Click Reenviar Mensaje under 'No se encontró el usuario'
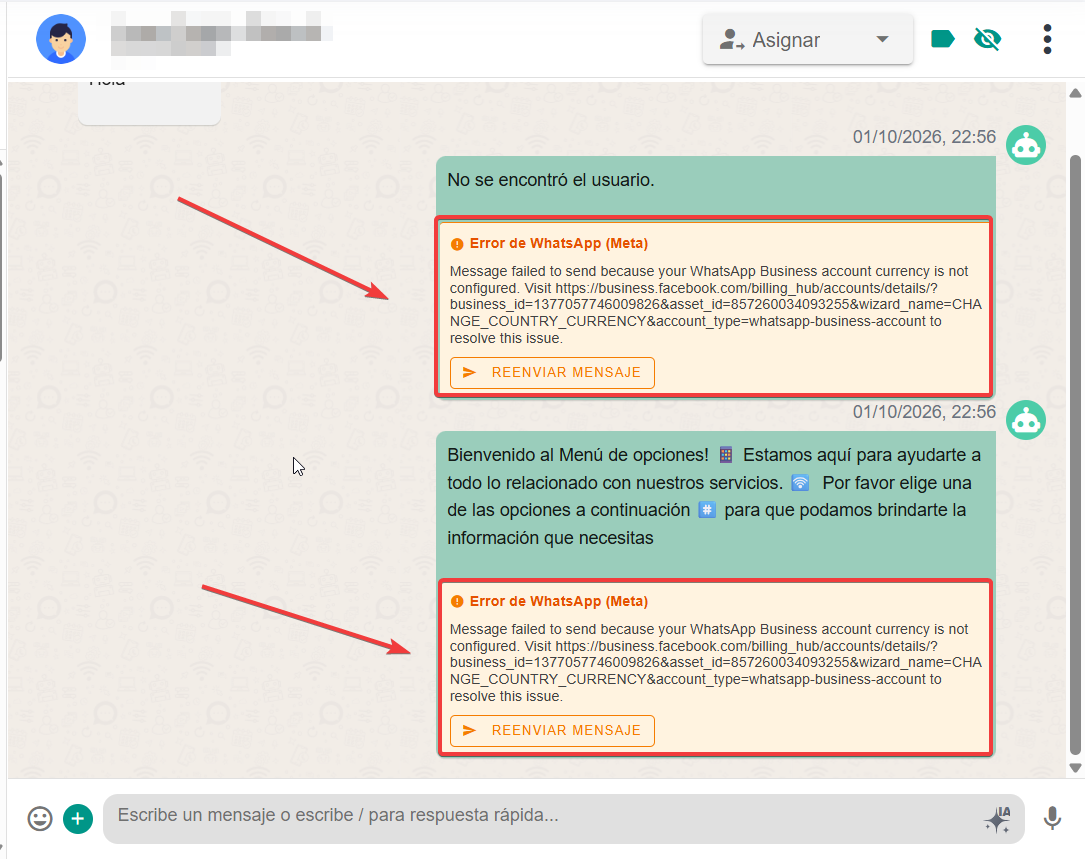The image size is (1085, 859). [552, 372]
